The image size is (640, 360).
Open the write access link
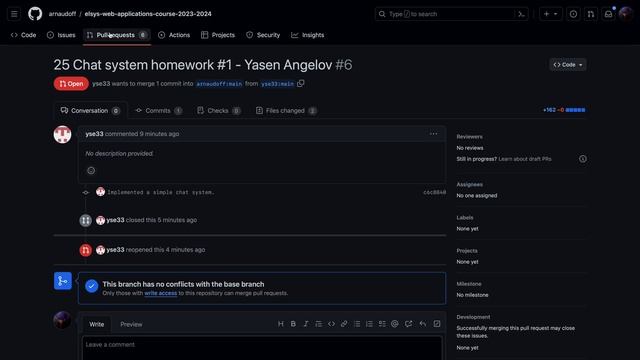(161, 293)
